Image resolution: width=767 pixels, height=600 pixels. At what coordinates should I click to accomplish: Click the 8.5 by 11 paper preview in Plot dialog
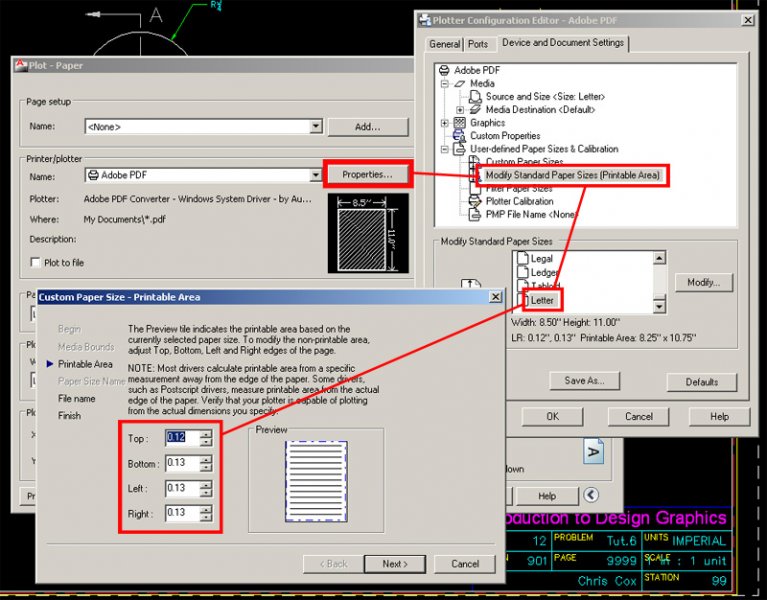tap(368, 233)
